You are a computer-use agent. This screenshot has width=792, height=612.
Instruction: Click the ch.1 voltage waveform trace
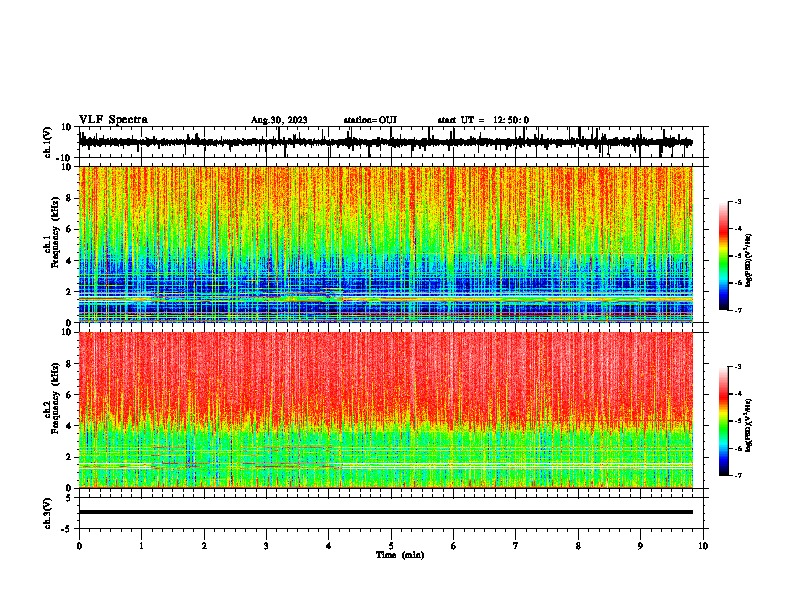tap(385, 142)
